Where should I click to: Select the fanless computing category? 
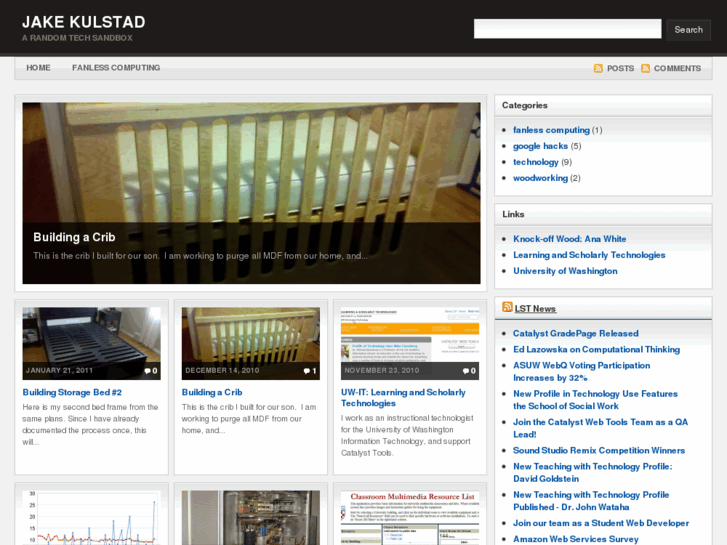click(551, 130)
